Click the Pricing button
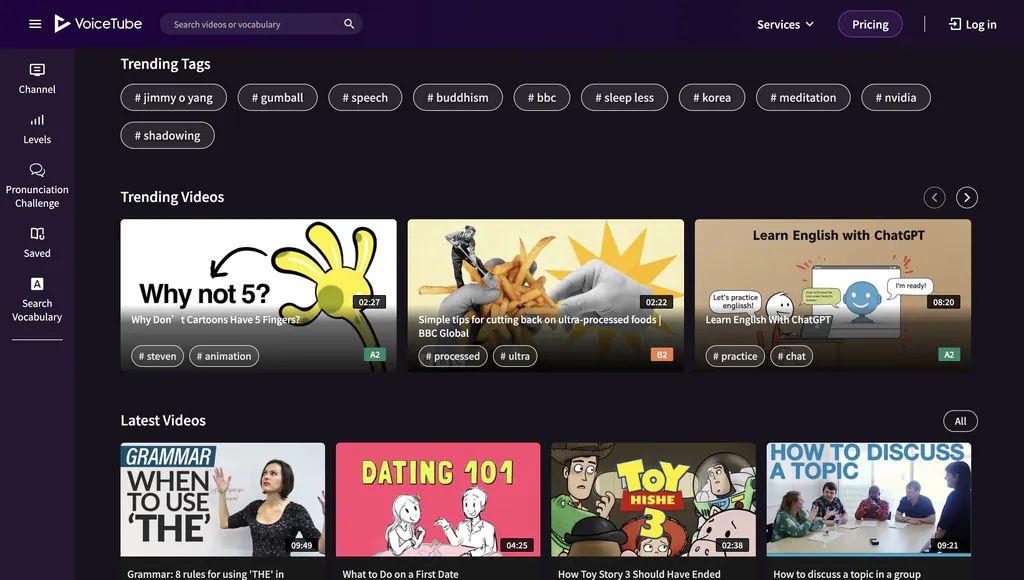This screenshot has width=1024, height=580. (870, 24)
